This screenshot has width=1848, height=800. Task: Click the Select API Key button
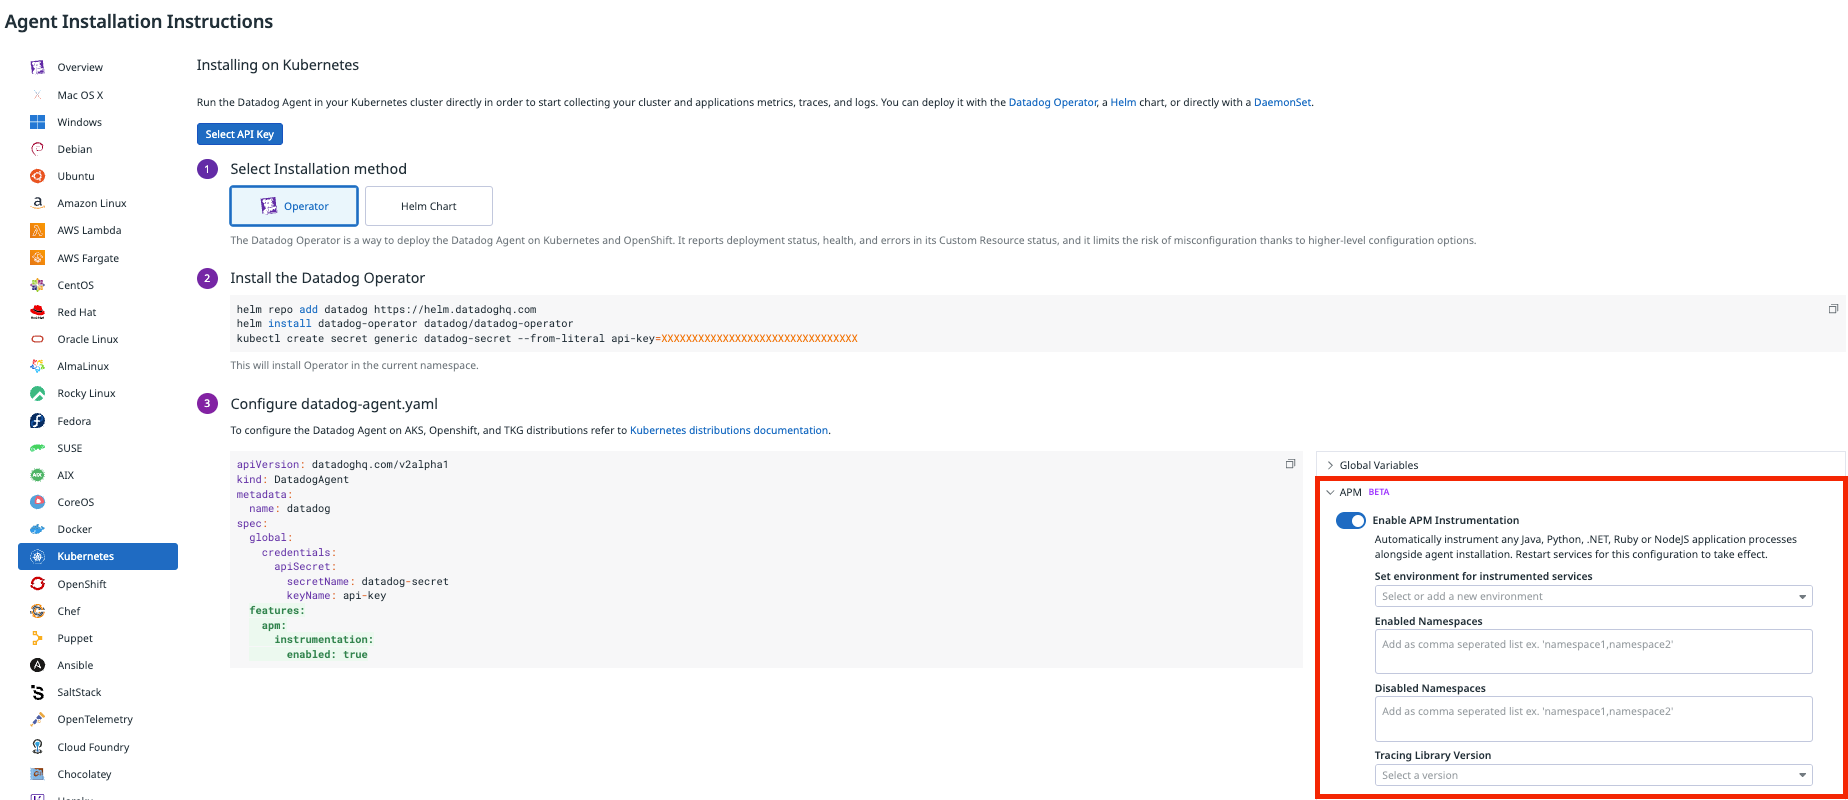point(239,134)
